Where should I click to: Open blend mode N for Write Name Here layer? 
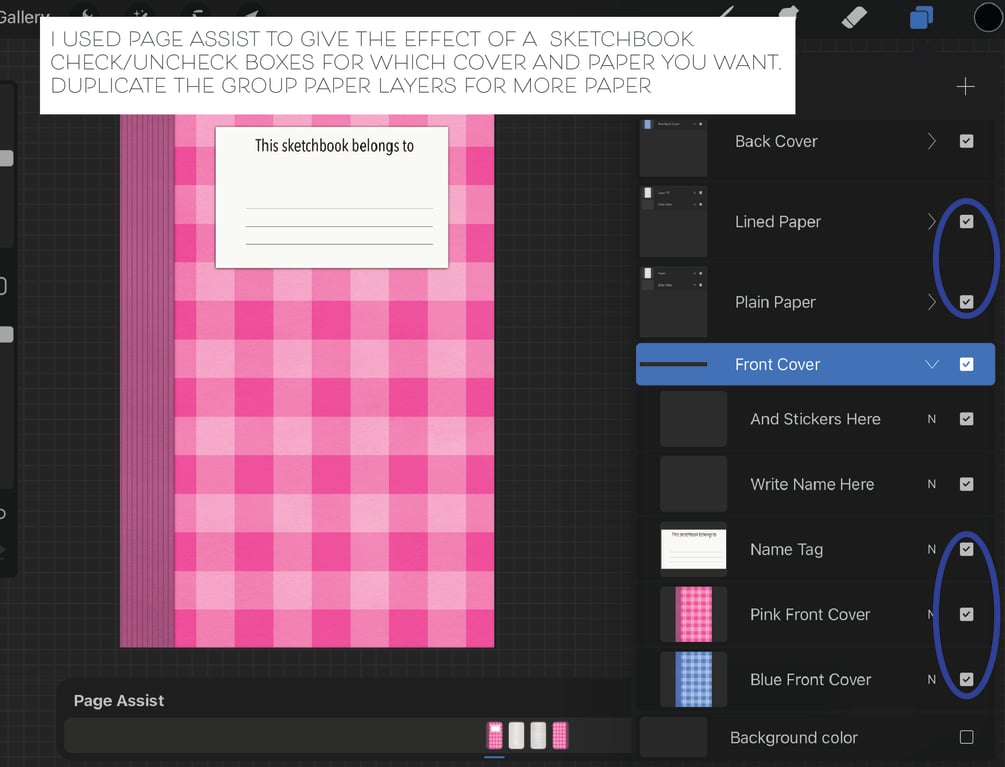[x=932, y=484]
